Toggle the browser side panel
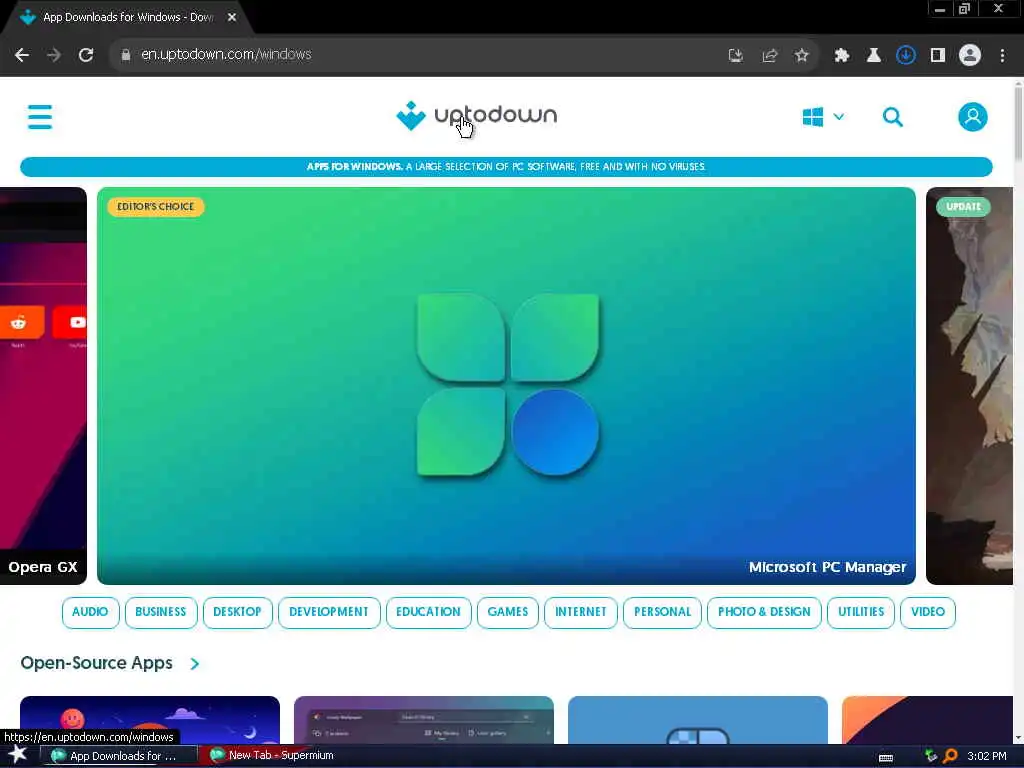The height and width of the screenshot is (768, 1024). (938, 56)
